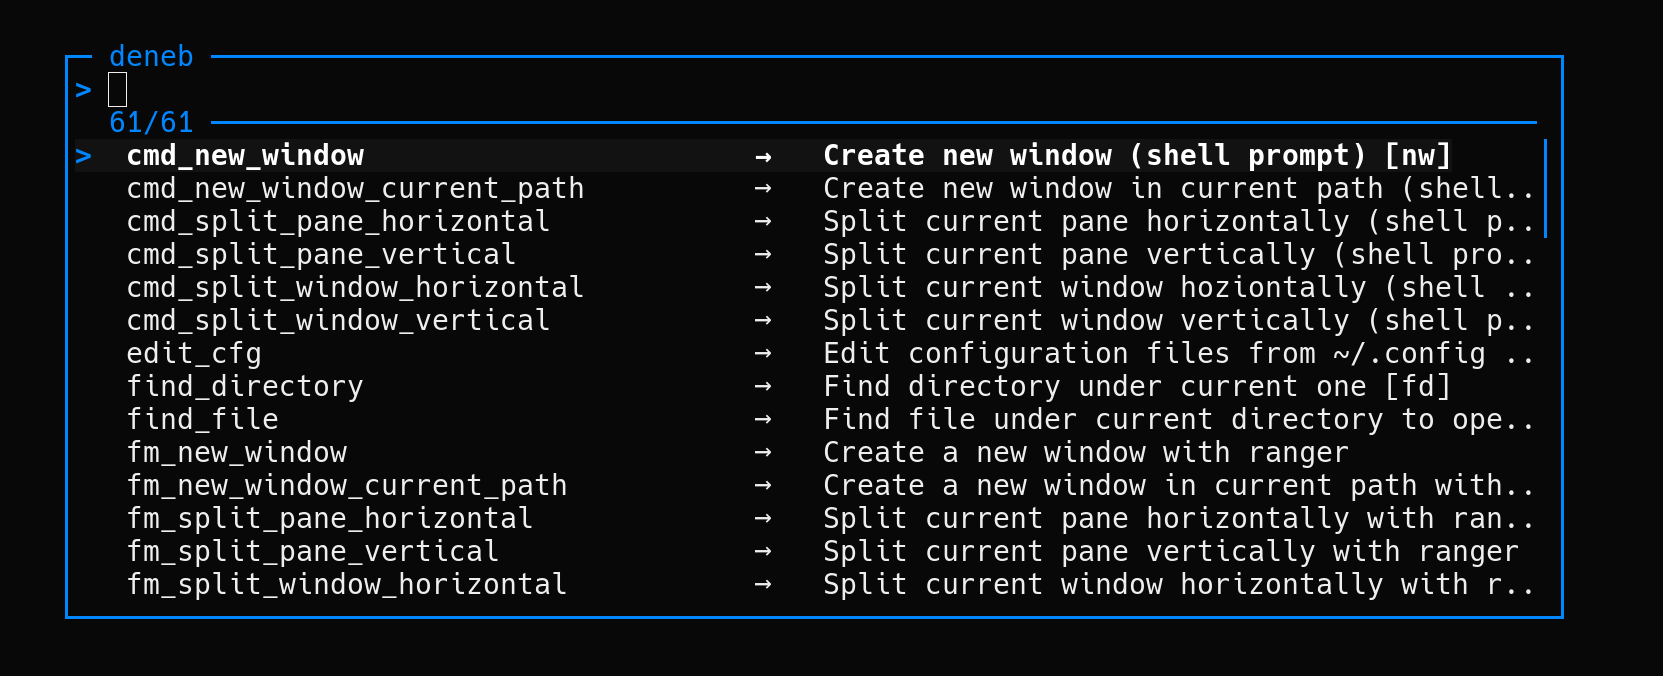Choose fm_split_pane_horizontal with ranger

pyautogui.click(x=329, y=518)
